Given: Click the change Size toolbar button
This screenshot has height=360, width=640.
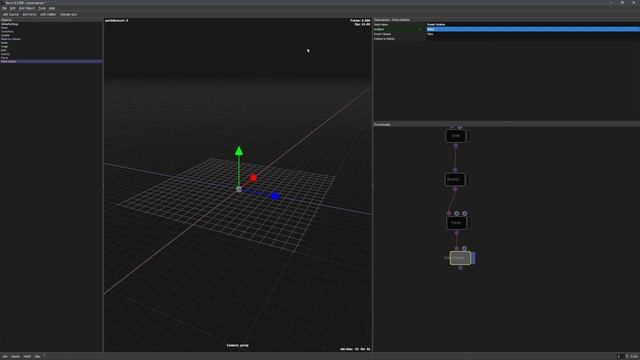Looking at the screenshot, I should point(69,14).
